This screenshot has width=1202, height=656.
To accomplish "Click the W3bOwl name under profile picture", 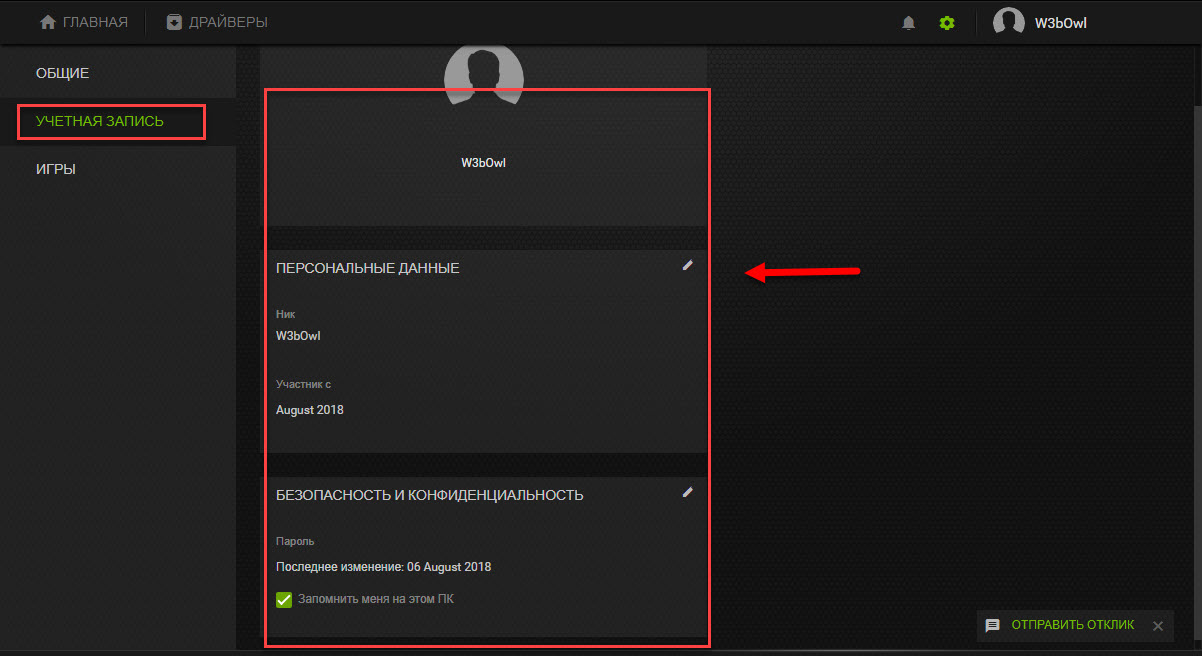I will 483,163.
